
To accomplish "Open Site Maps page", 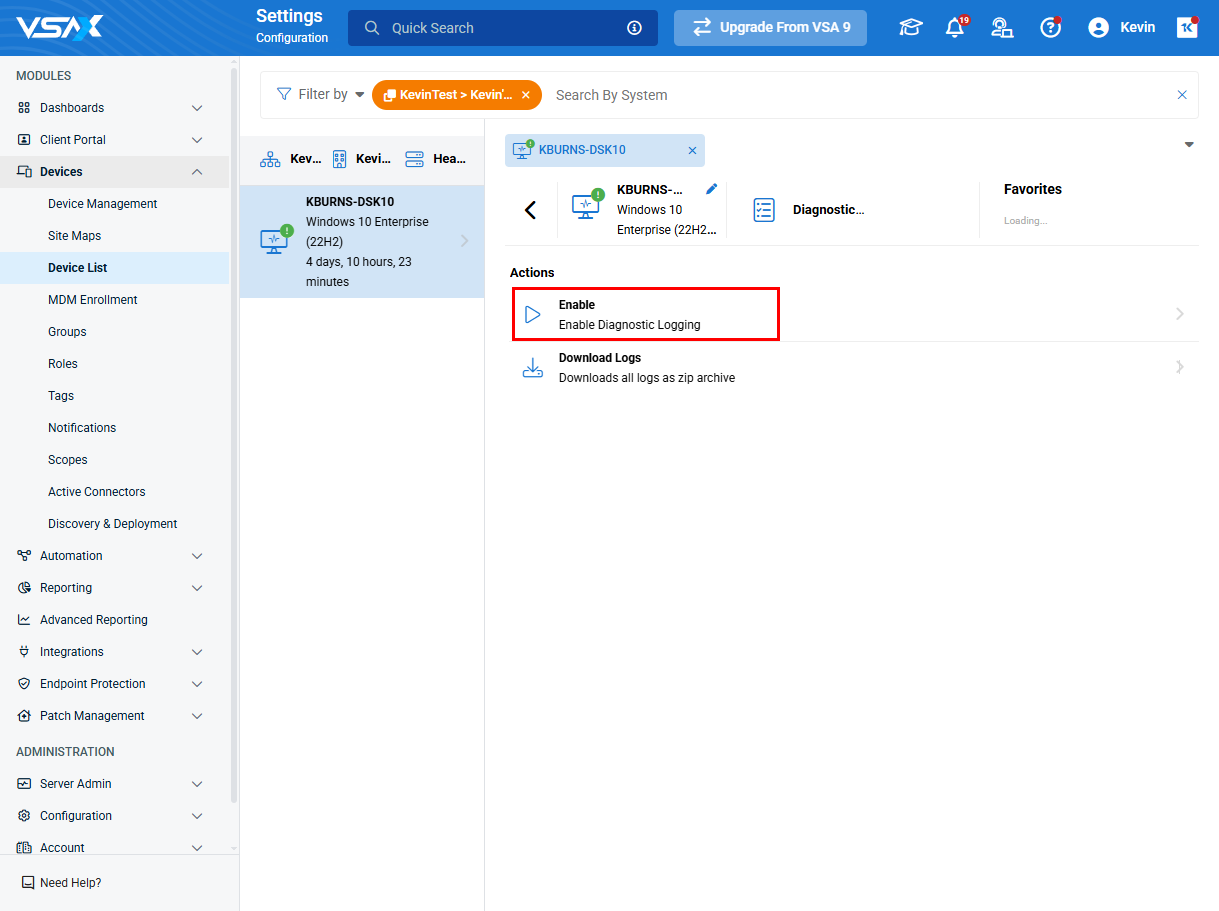I will pos(75,236).
